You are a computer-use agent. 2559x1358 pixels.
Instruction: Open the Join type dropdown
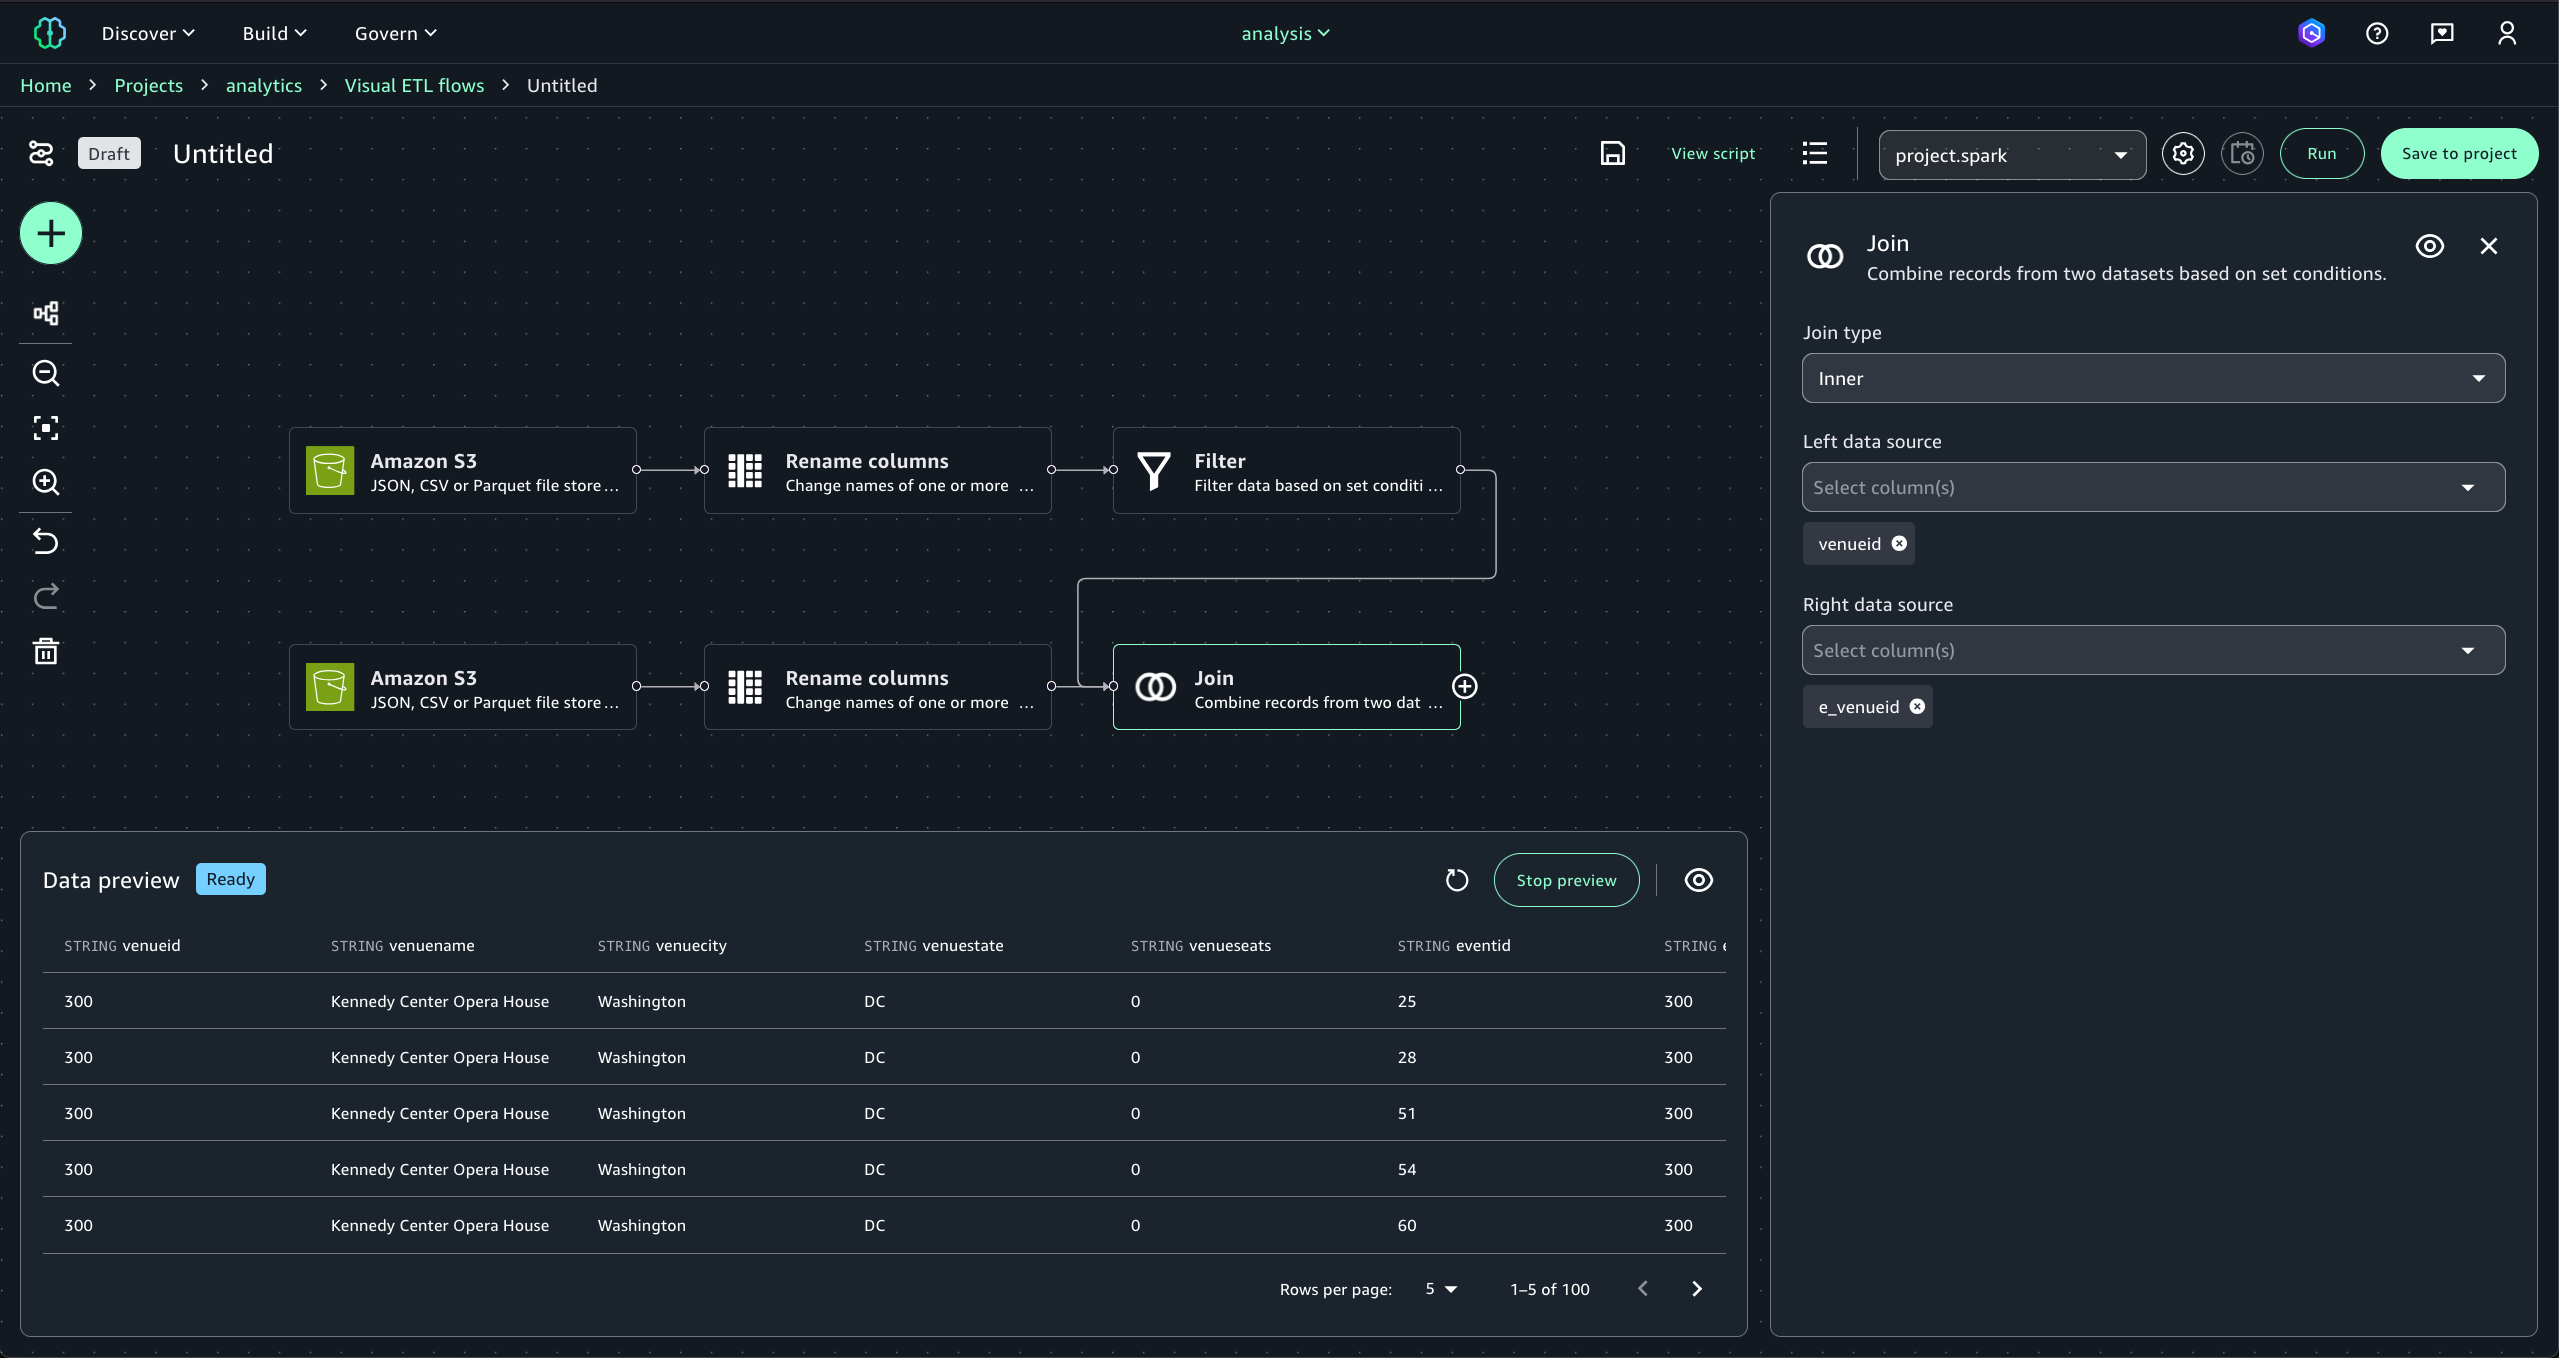tap(2153, 378)
